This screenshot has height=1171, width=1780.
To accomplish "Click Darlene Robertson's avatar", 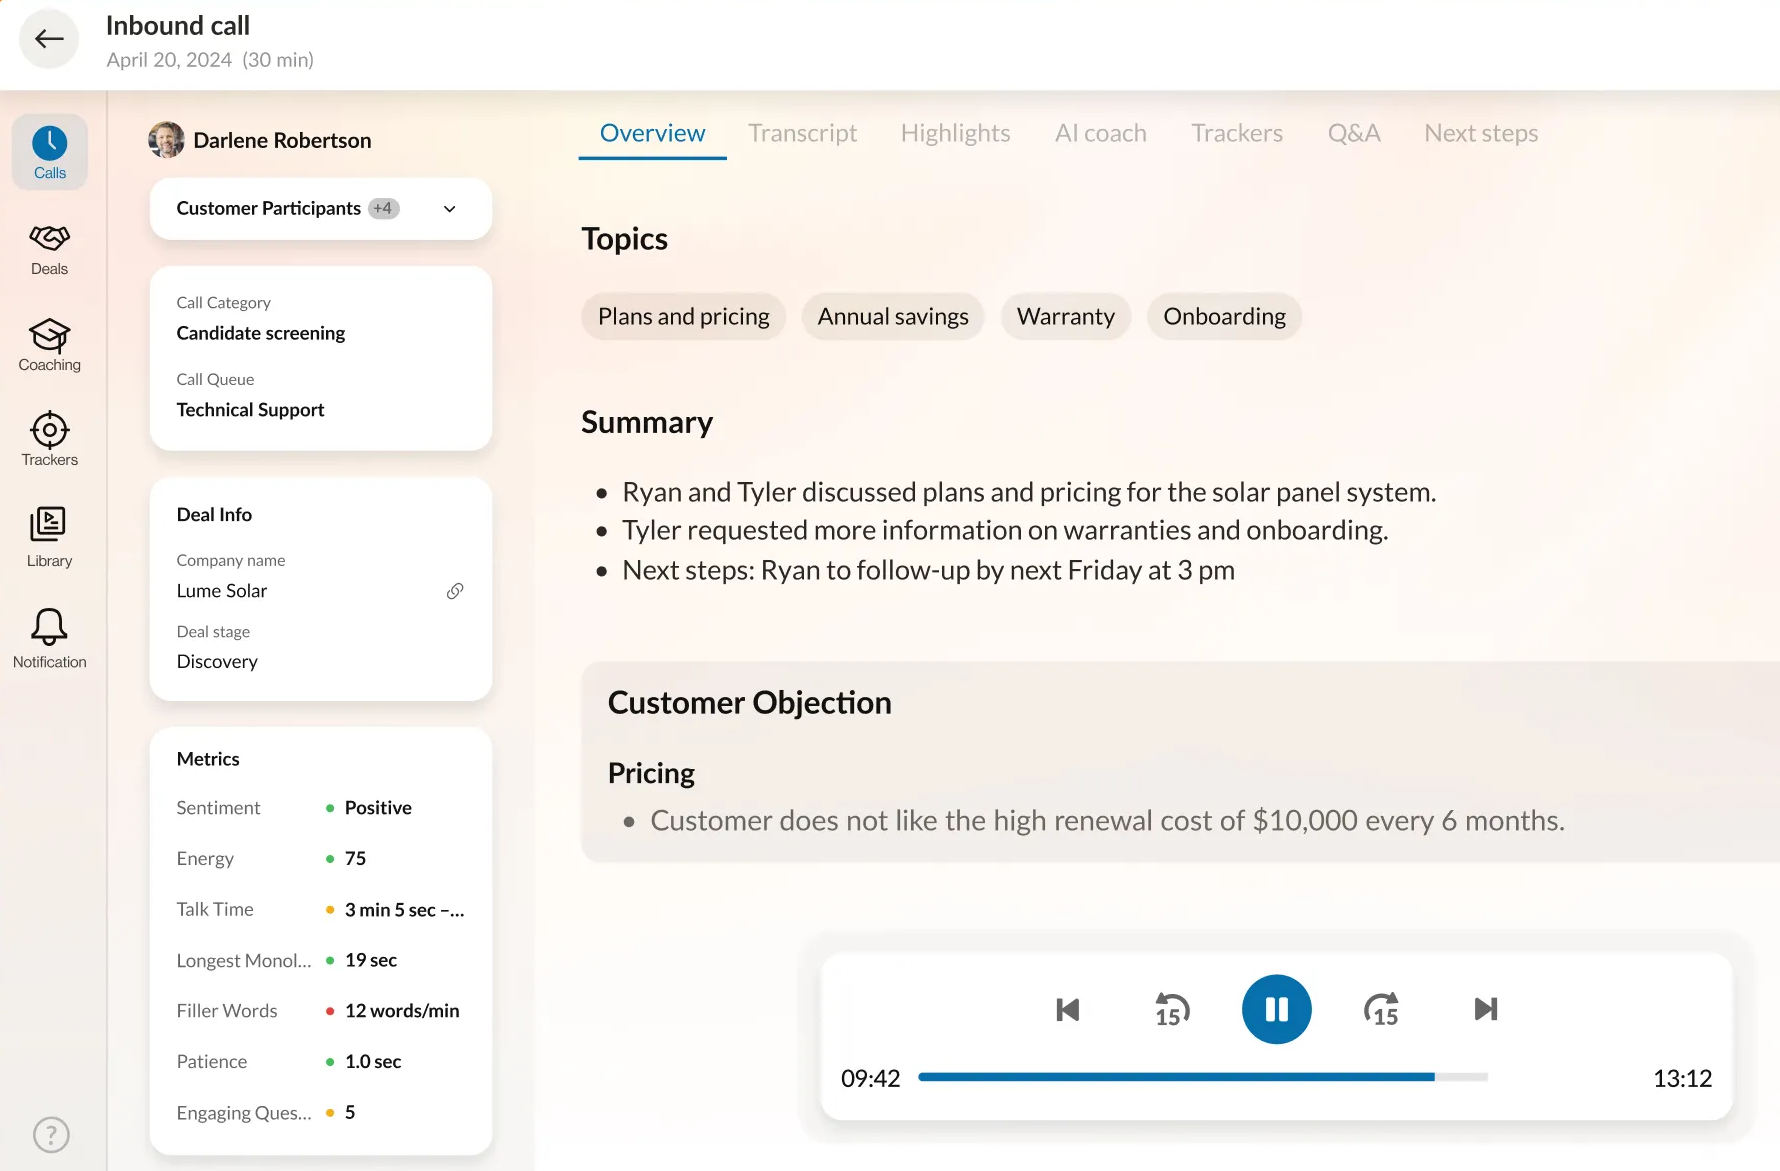I will click(166, 140).
